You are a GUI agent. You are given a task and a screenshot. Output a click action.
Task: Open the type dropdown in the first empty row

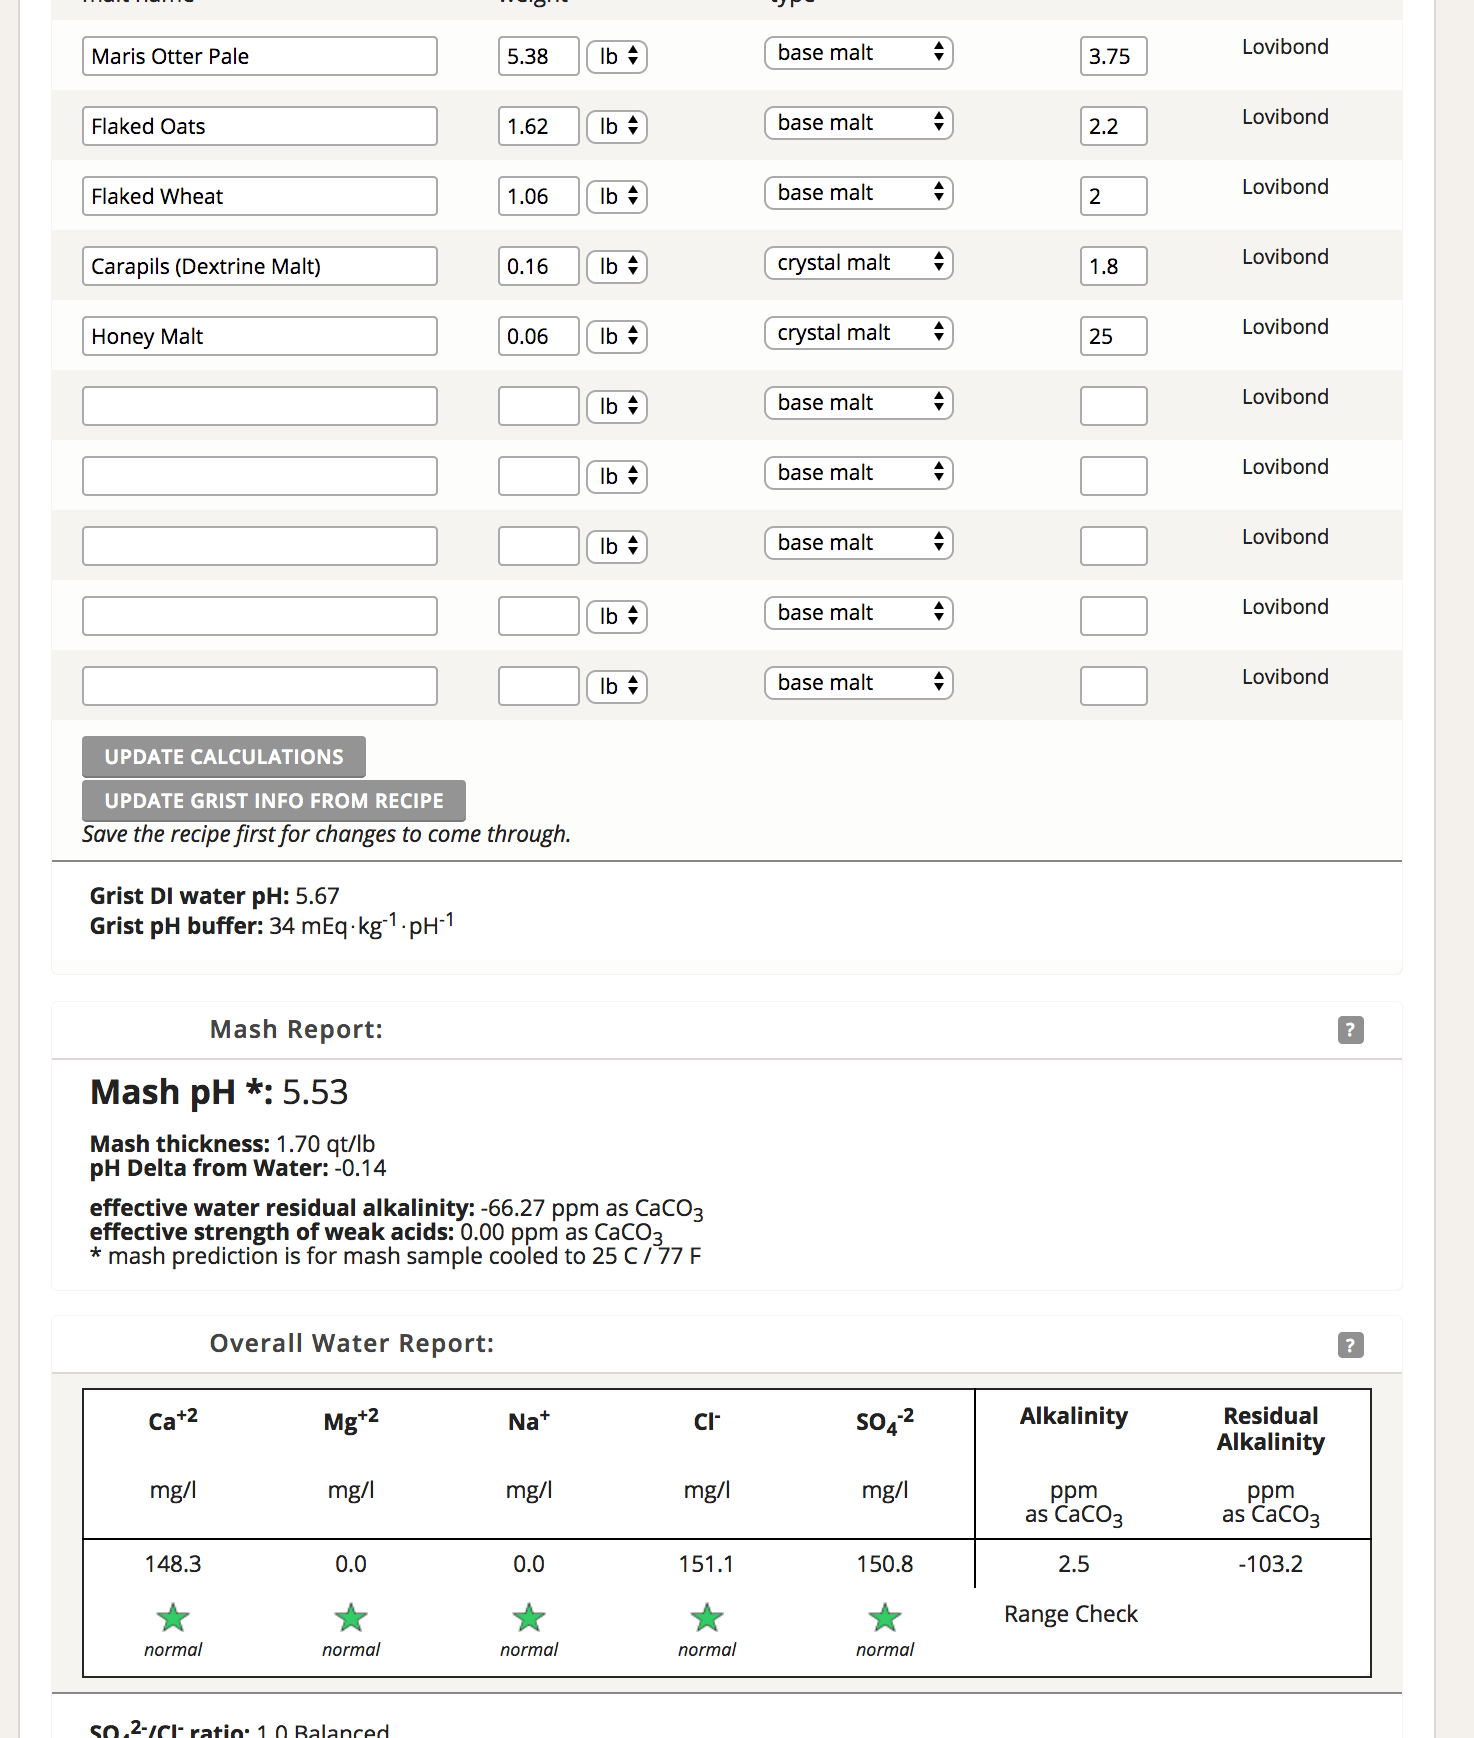(x=858, y=402)
